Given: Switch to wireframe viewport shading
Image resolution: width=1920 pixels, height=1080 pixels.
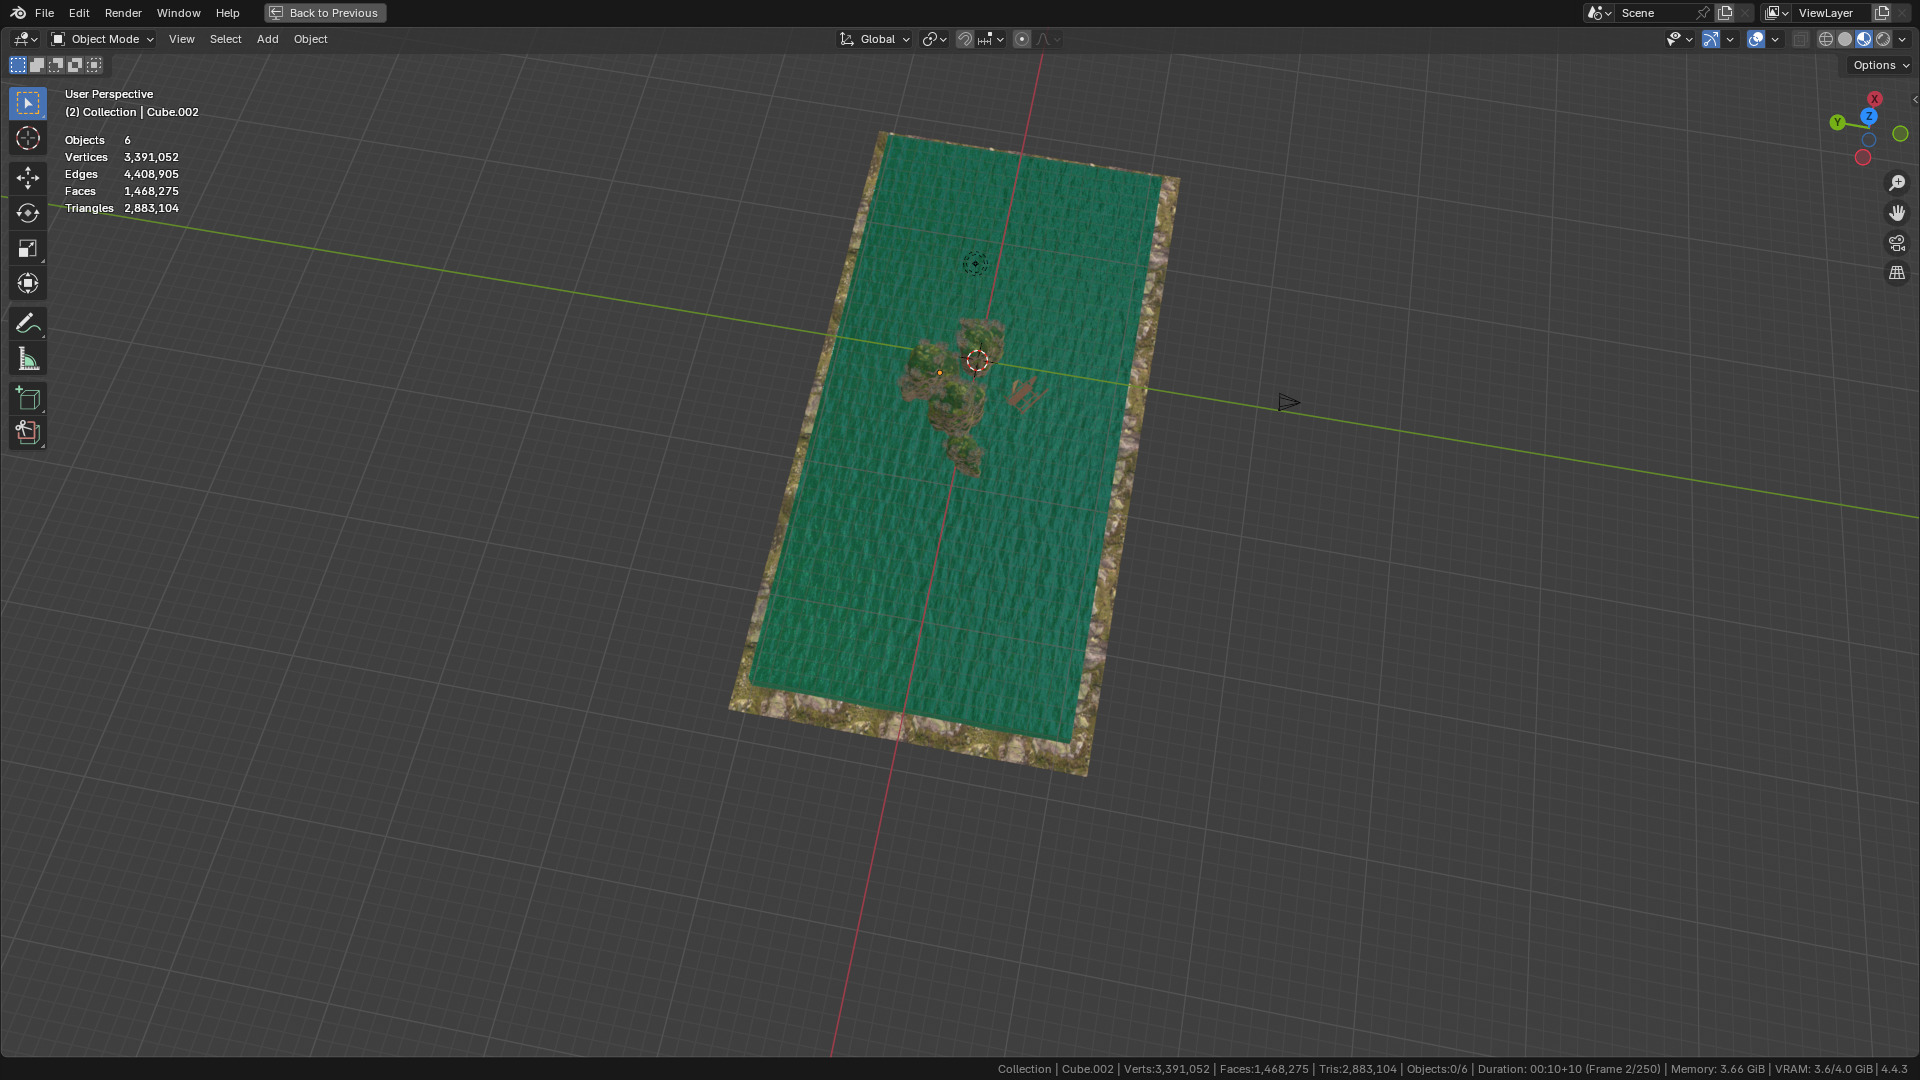Looking at the screenshot, I should [x=1826, y=39].
